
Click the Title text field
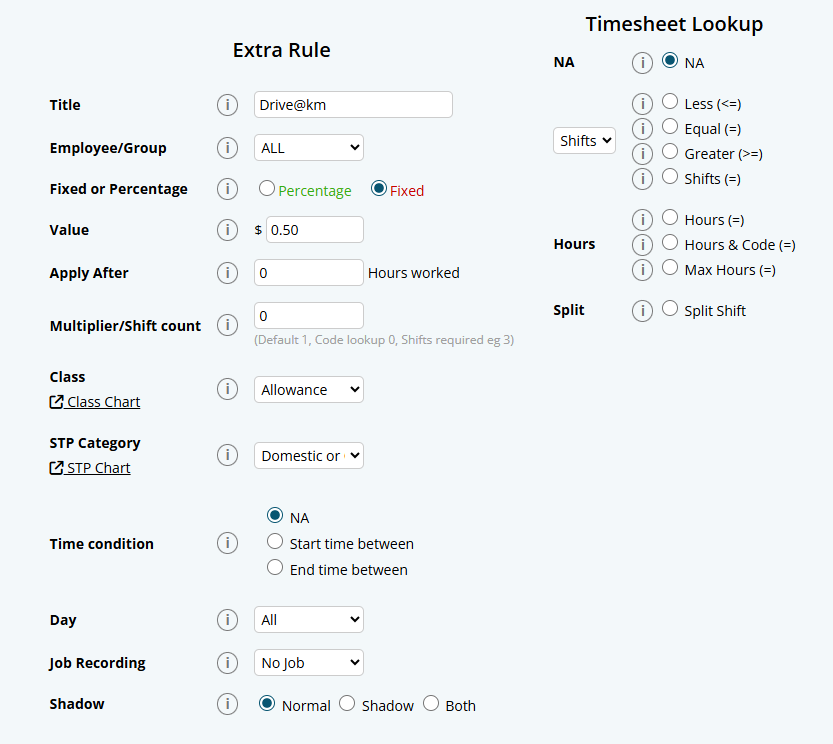pyautogui.click(x=353, y=105)
